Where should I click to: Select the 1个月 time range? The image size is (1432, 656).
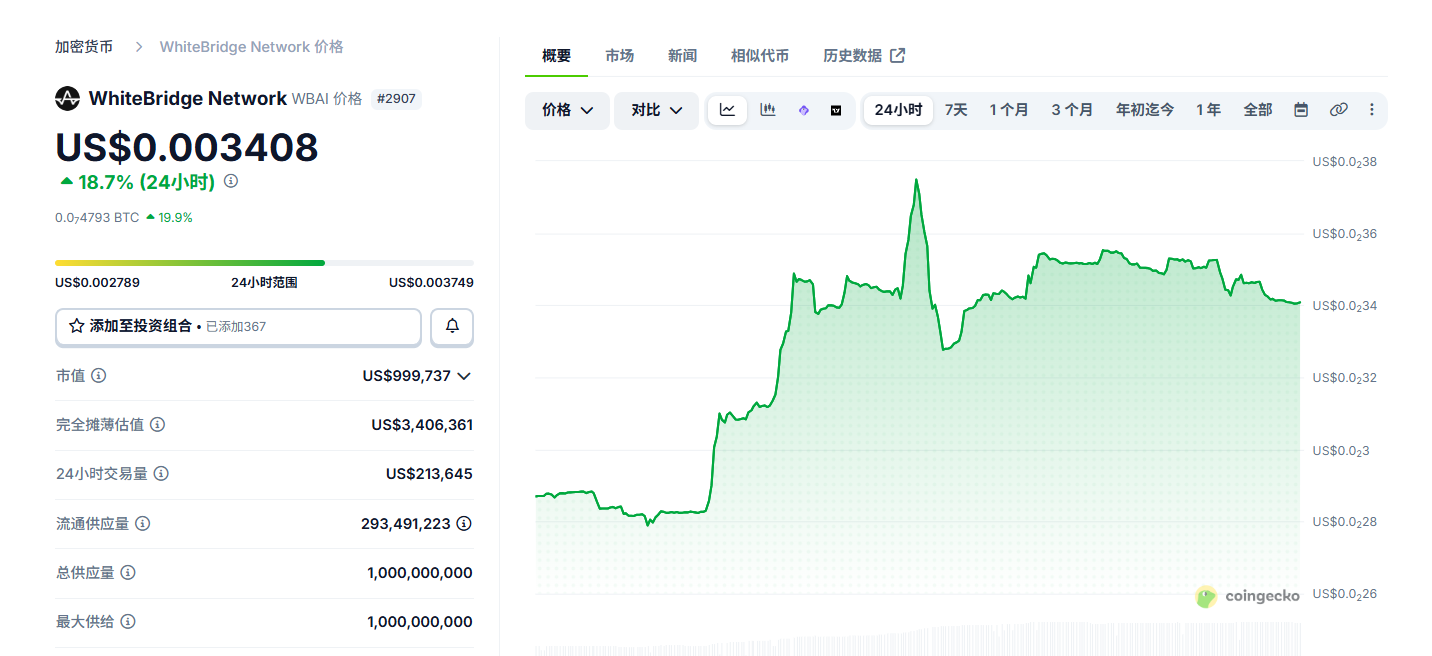[x=1009, y=110]
